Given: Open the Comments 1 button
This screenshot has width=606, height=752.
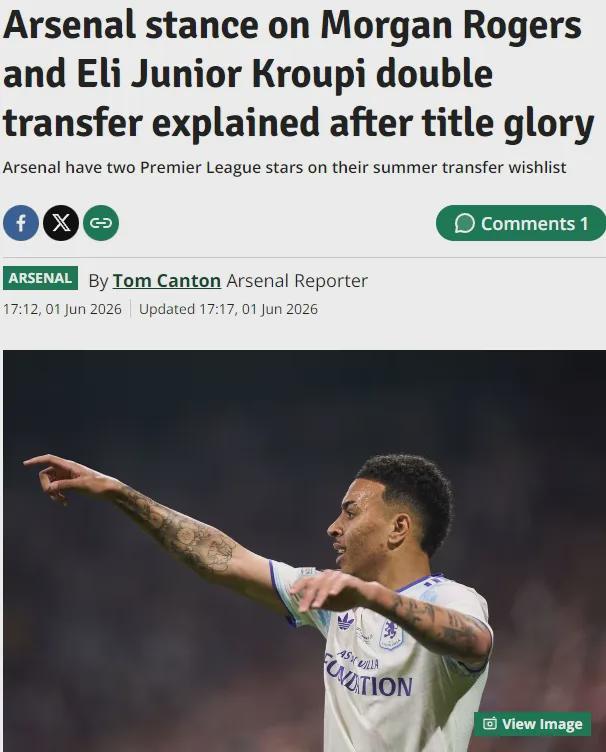Looking at the screenshot, I should click(x=521, y=223).
